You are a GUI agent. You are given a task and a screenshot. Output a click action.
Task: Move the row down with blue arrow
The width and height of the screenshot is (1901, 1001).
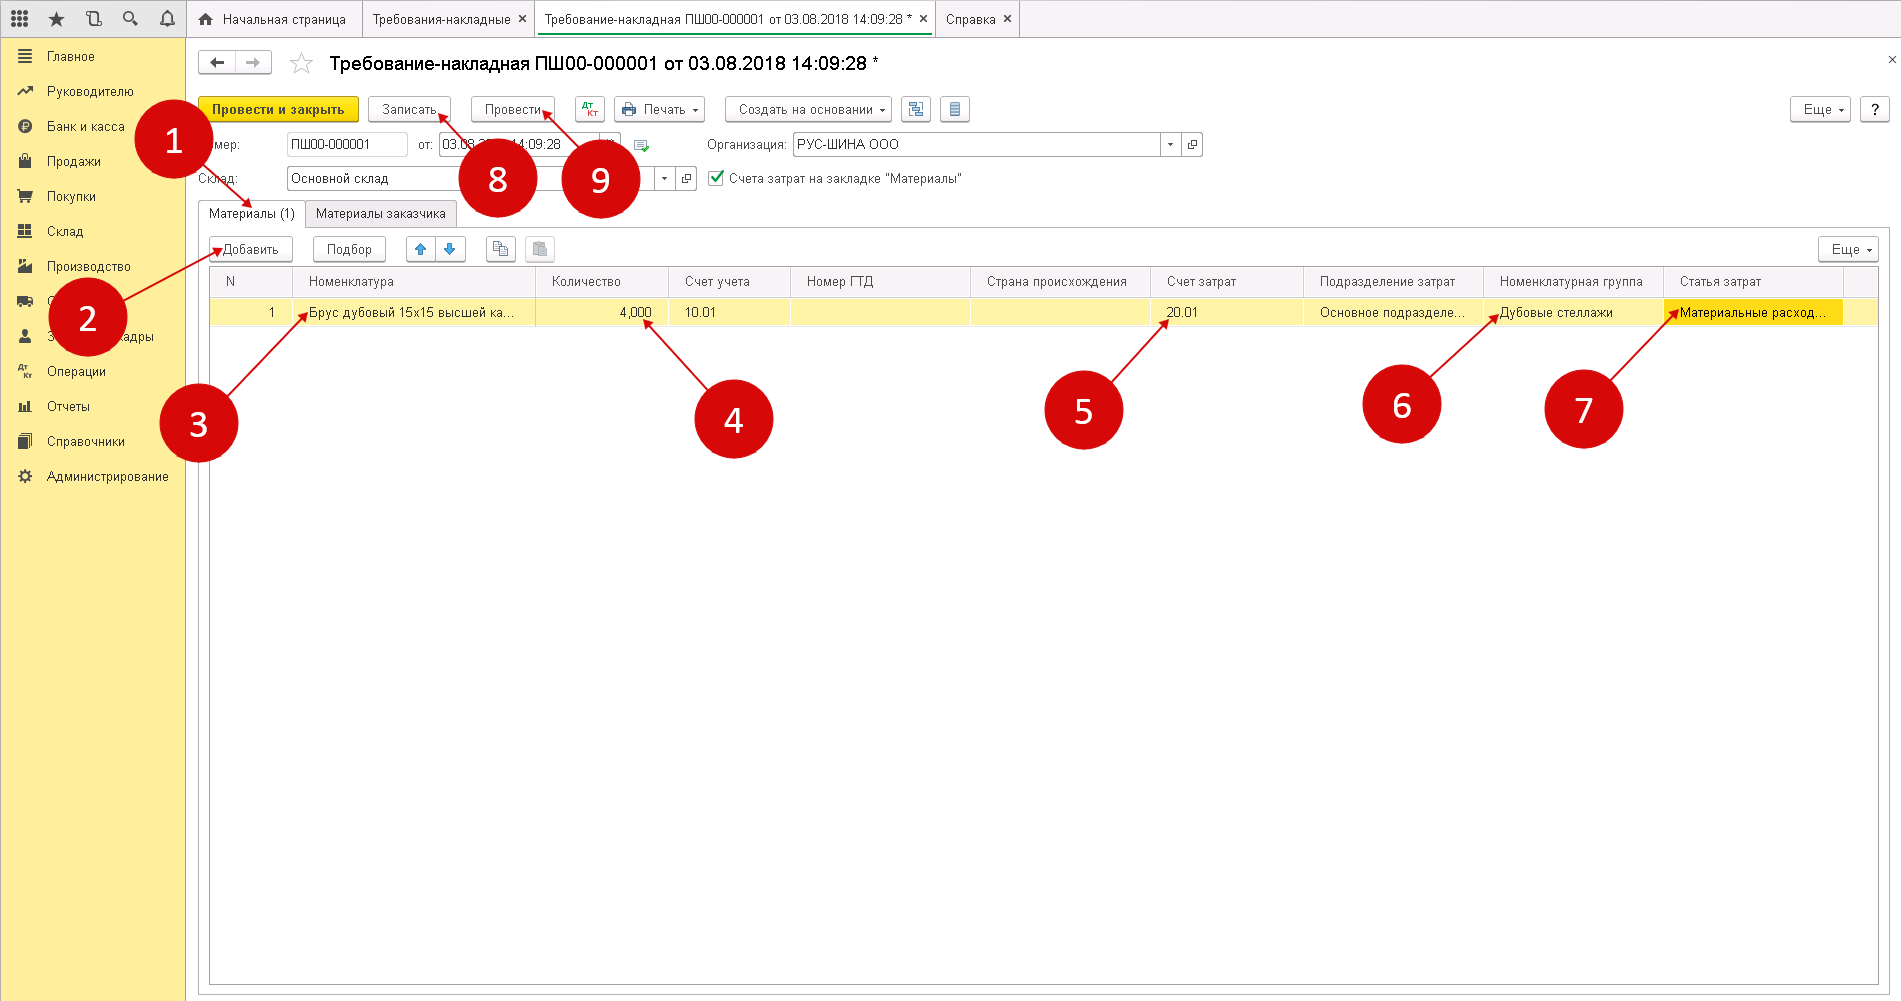point(450,249)
